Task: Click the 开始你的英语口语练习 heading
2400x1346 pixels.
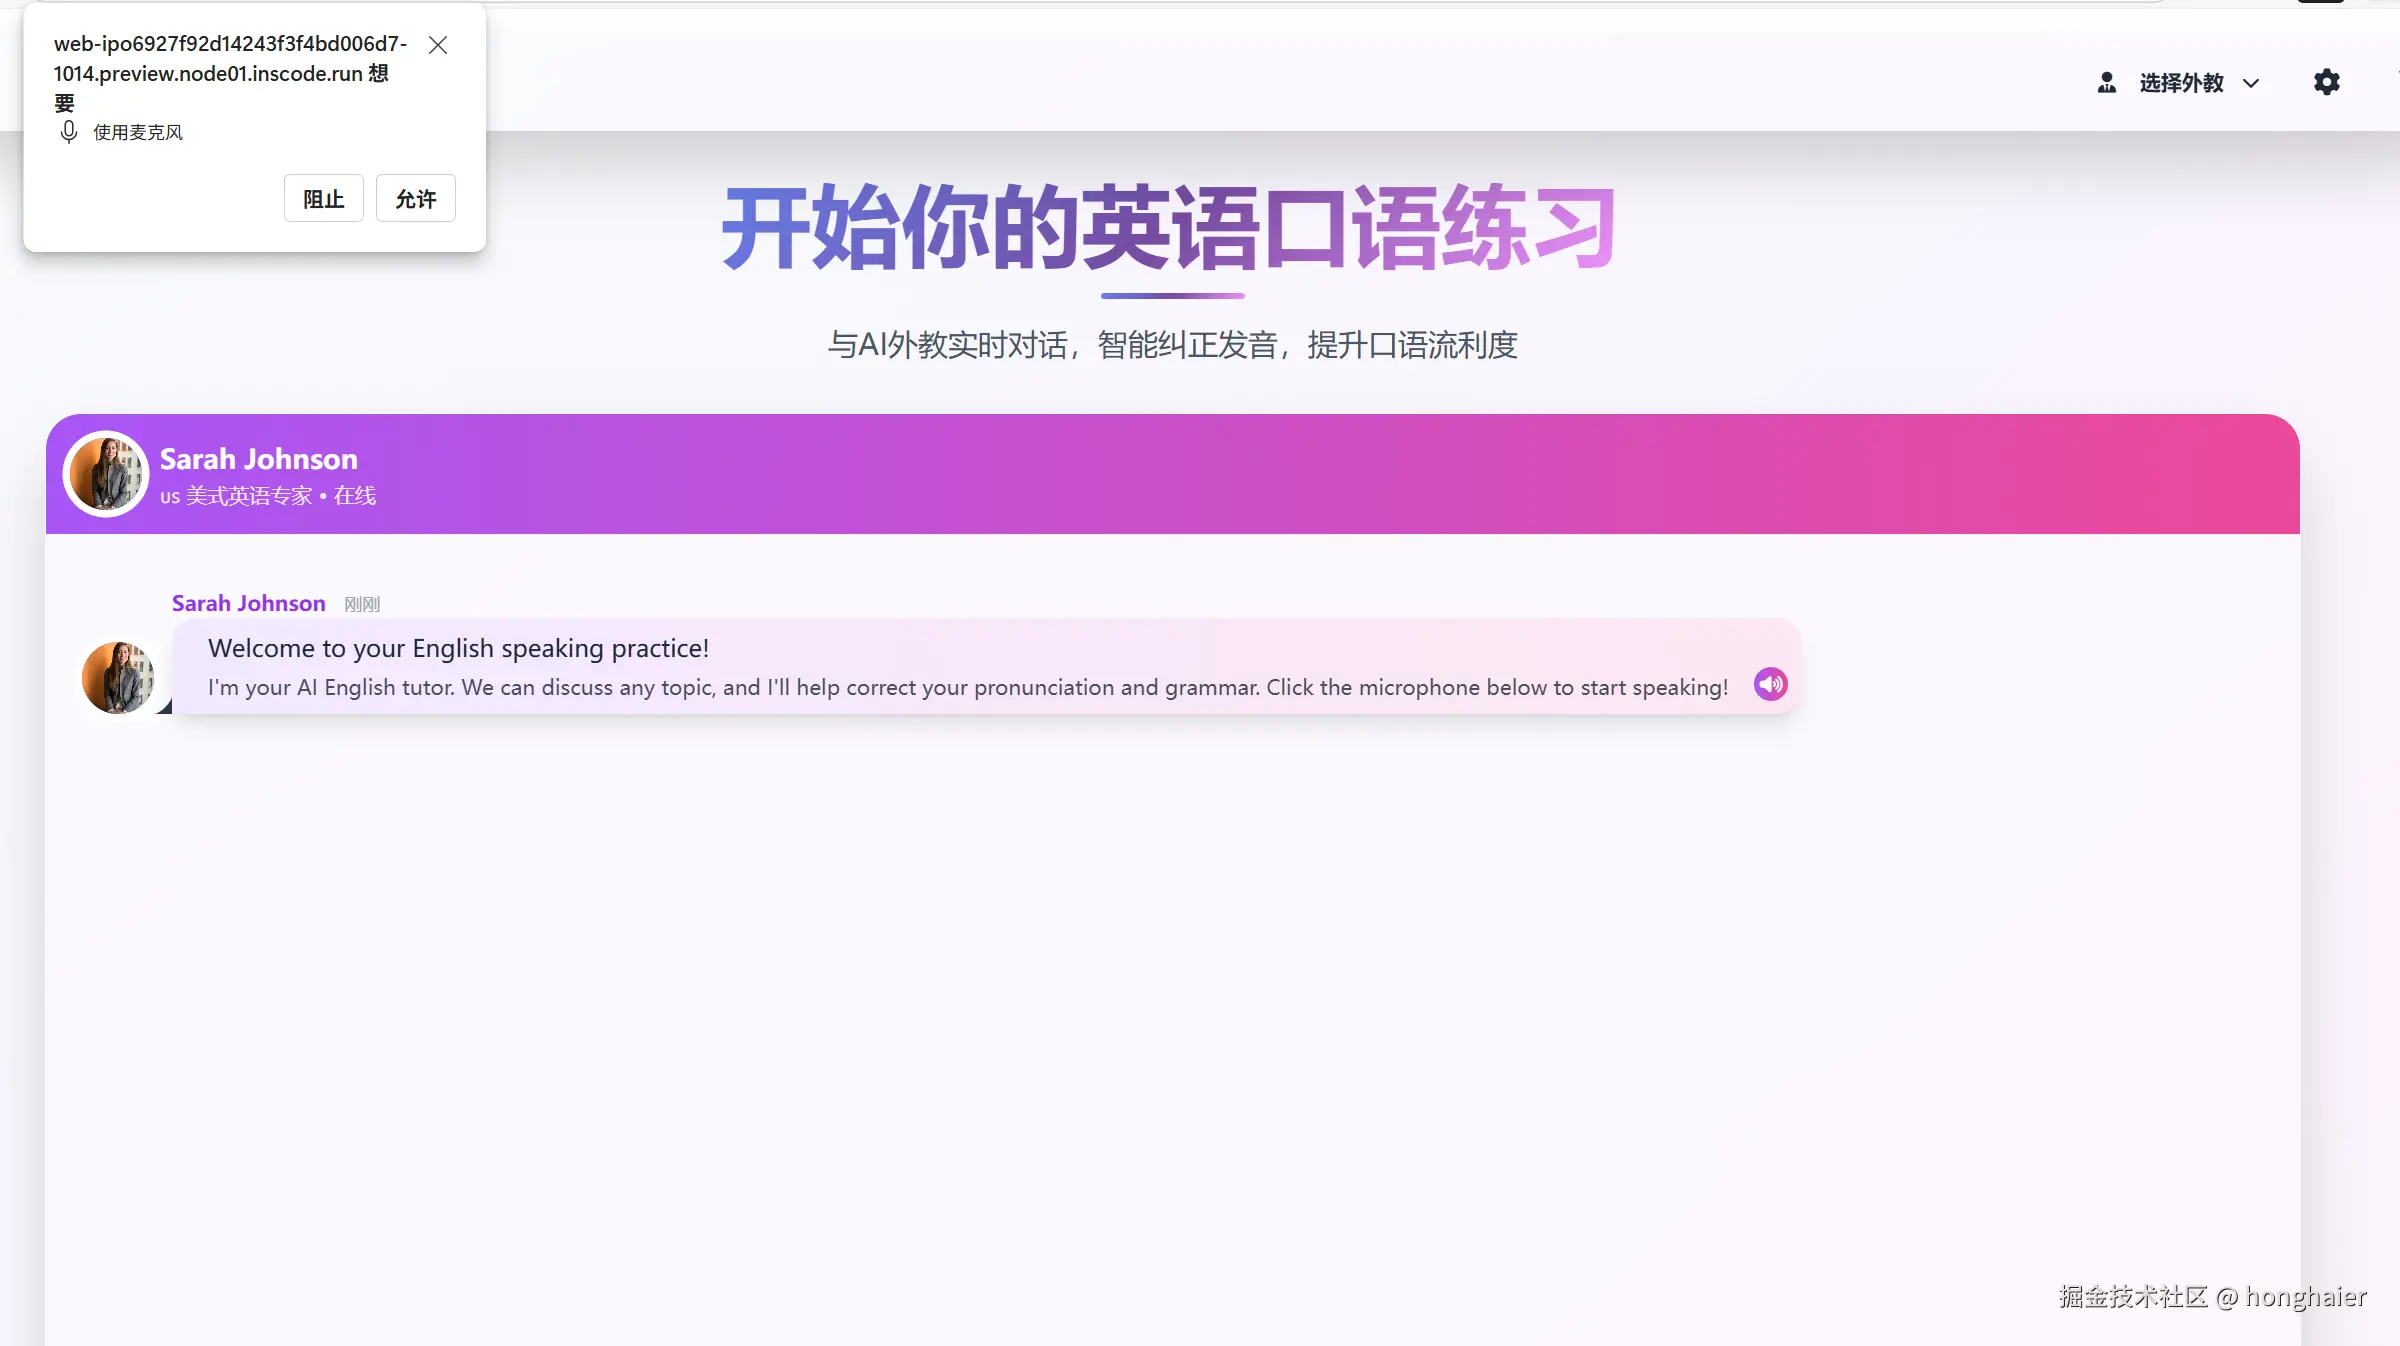Action: pos(1169,229)
